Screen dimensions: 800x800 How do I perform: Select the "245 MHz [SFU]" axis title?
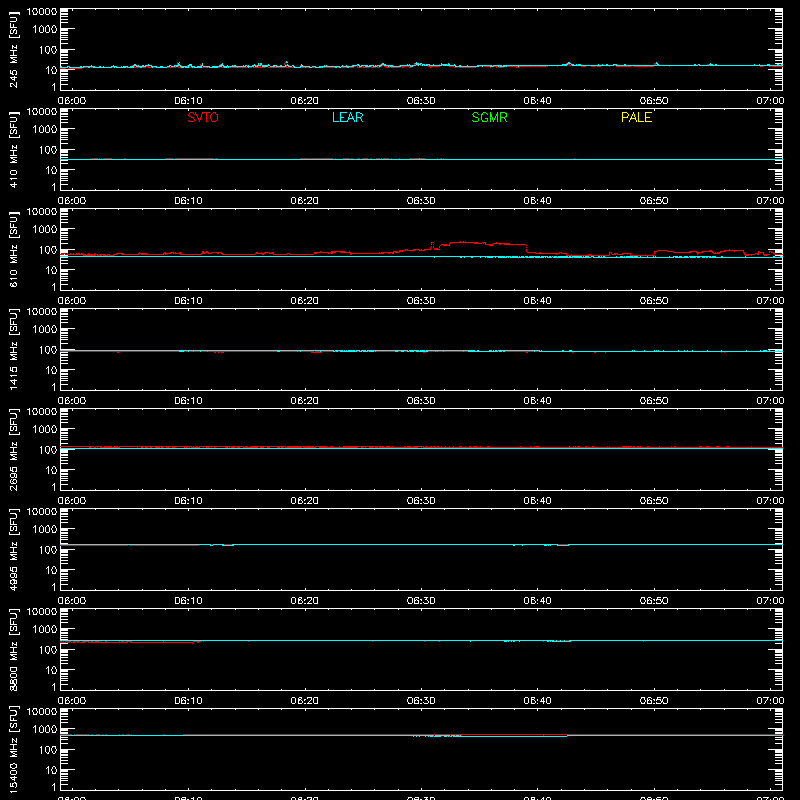click(x=13, y=49)
